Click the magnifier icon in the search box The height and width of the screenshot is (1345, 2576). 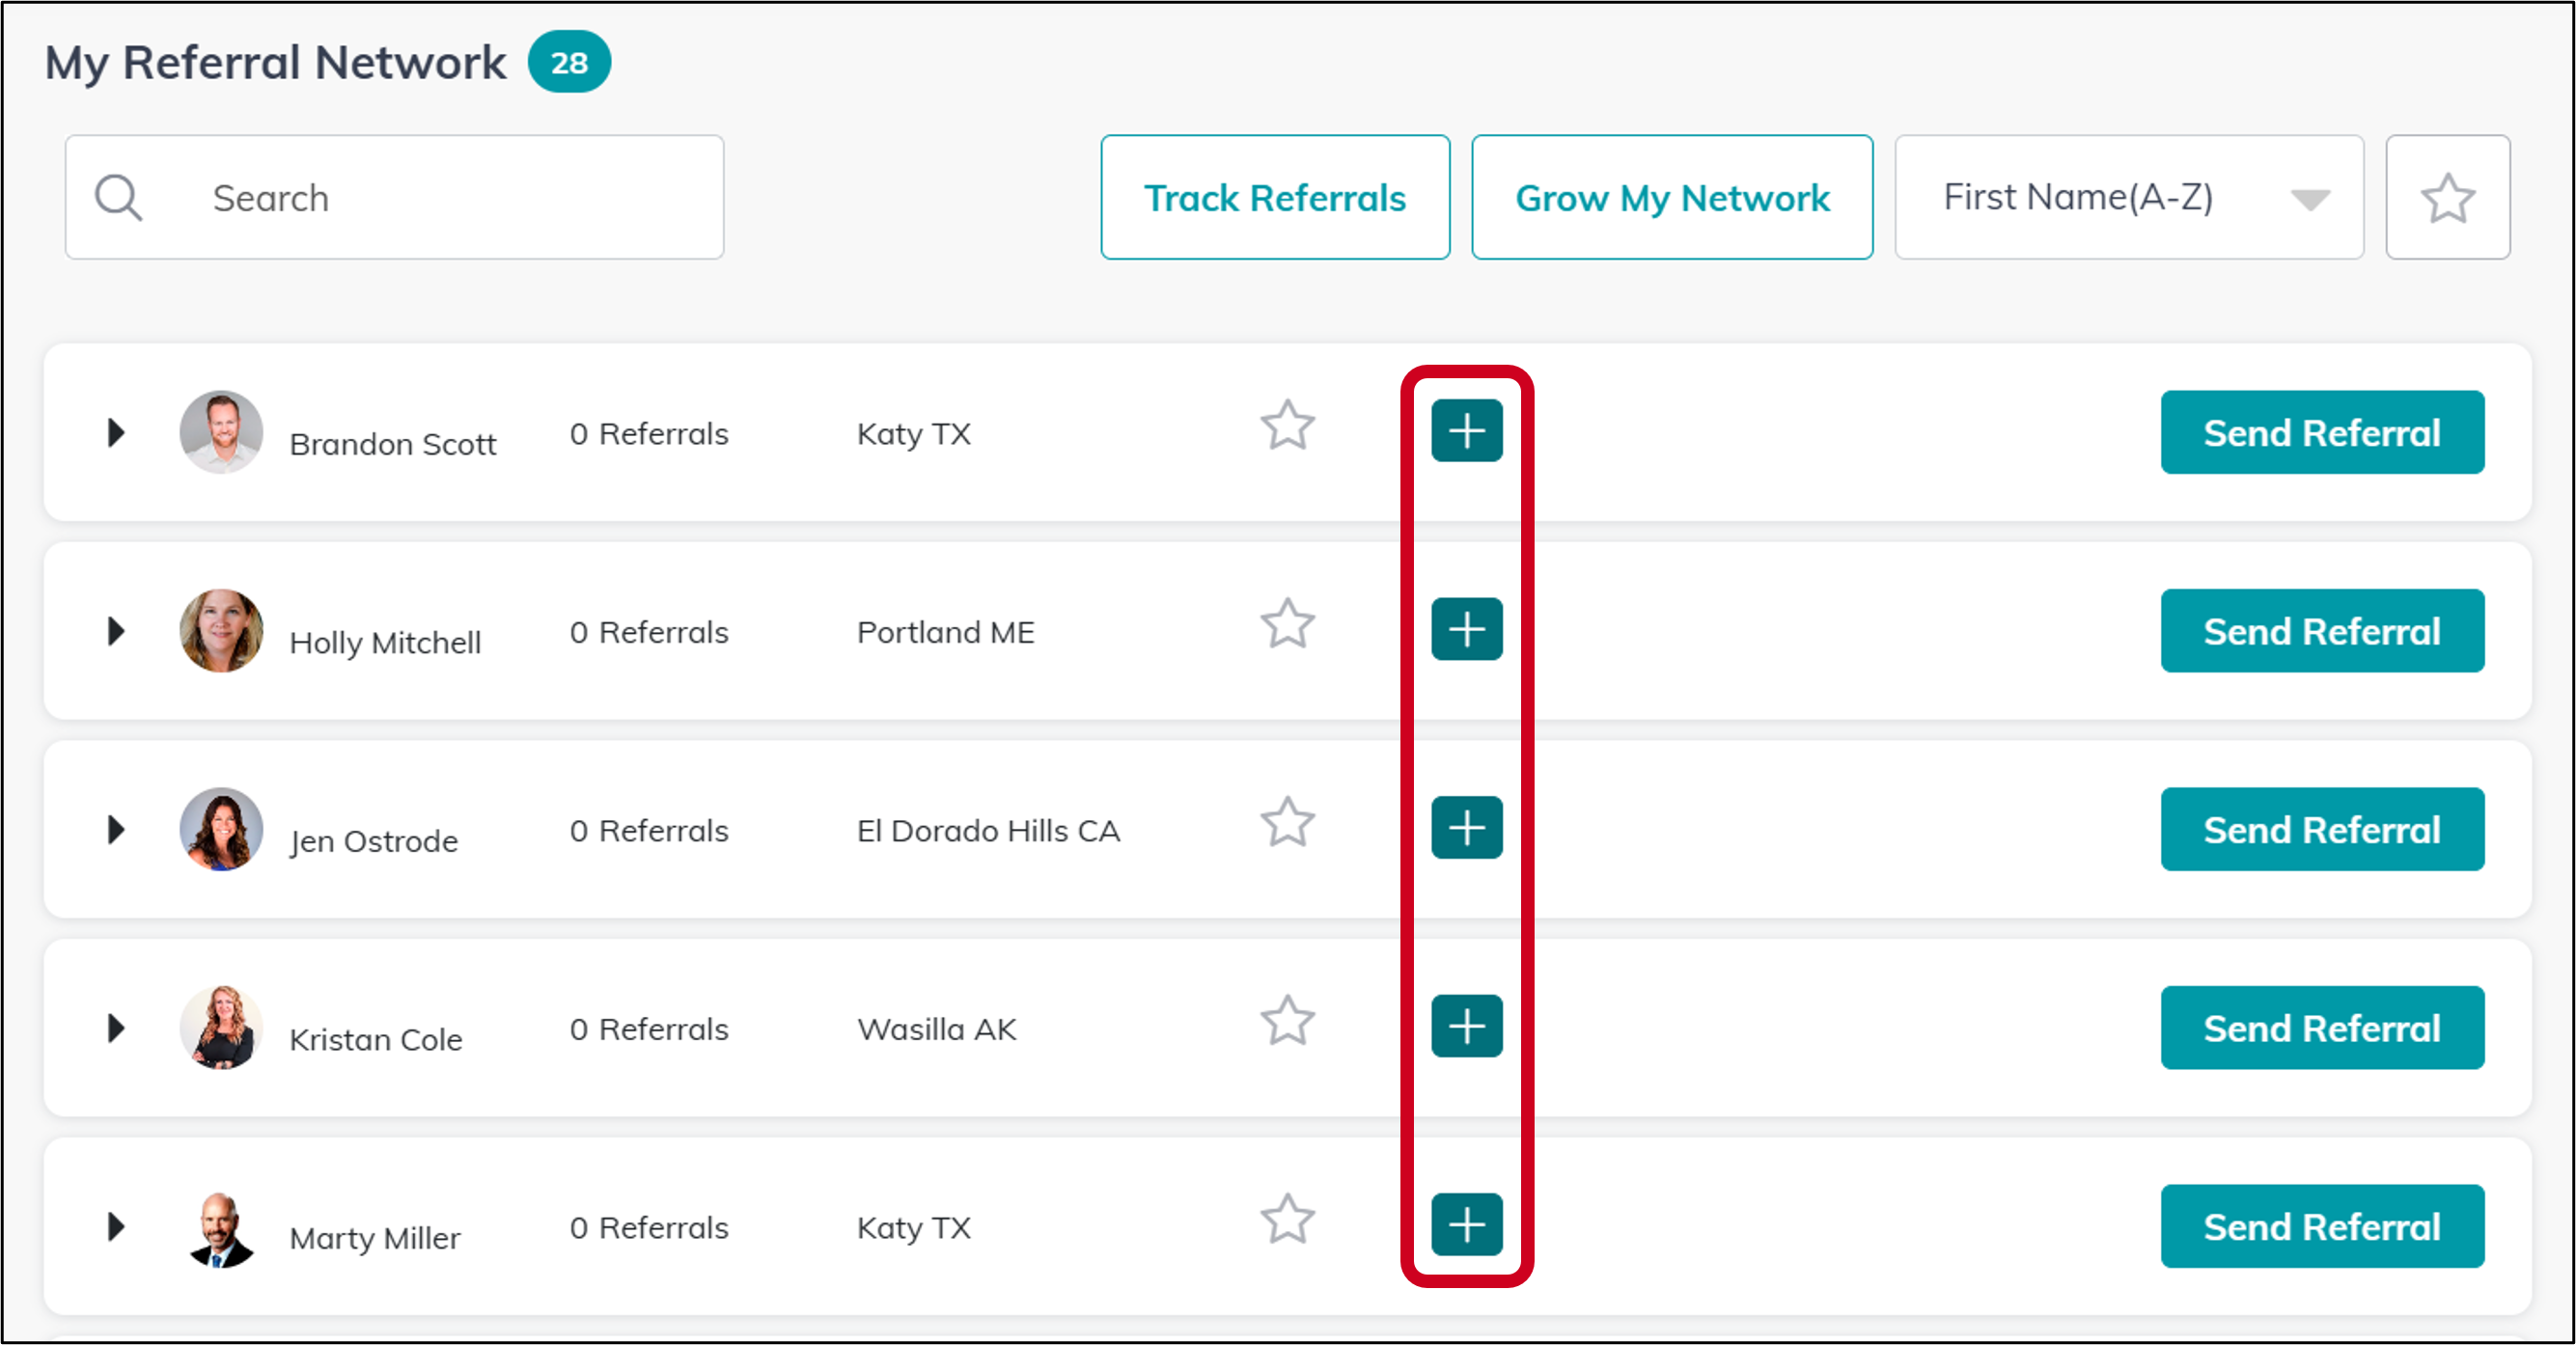[x=118, y=197]
